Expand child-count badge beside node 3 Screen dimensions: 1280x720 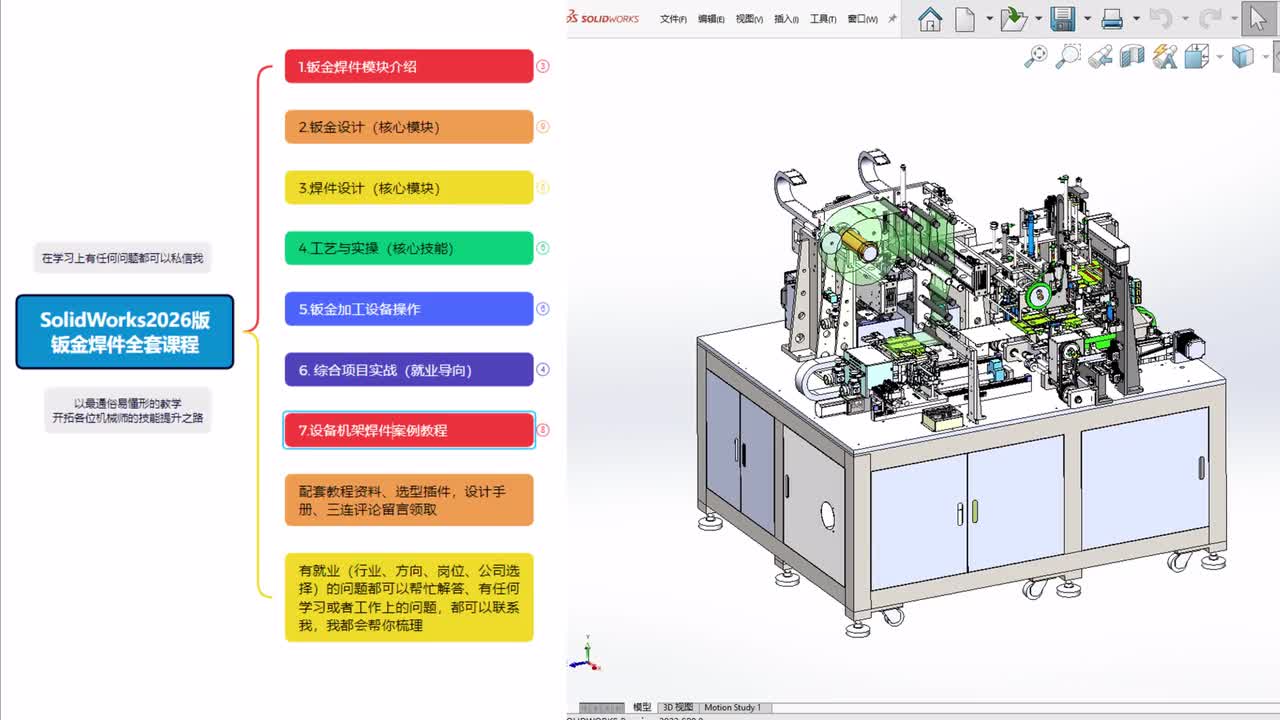pos(543,188)
